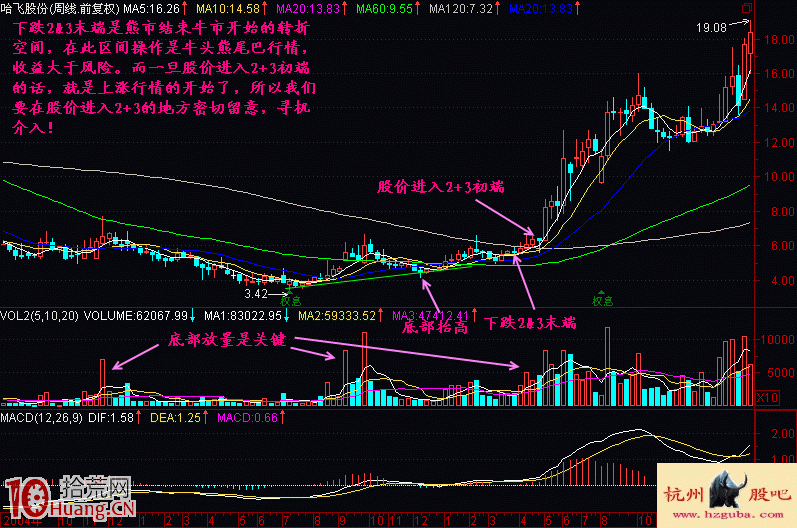Image resolution: width=797 pixels, height=528 pixels.
Task: Click the X10 volume multiplier box
Action: 768,397
